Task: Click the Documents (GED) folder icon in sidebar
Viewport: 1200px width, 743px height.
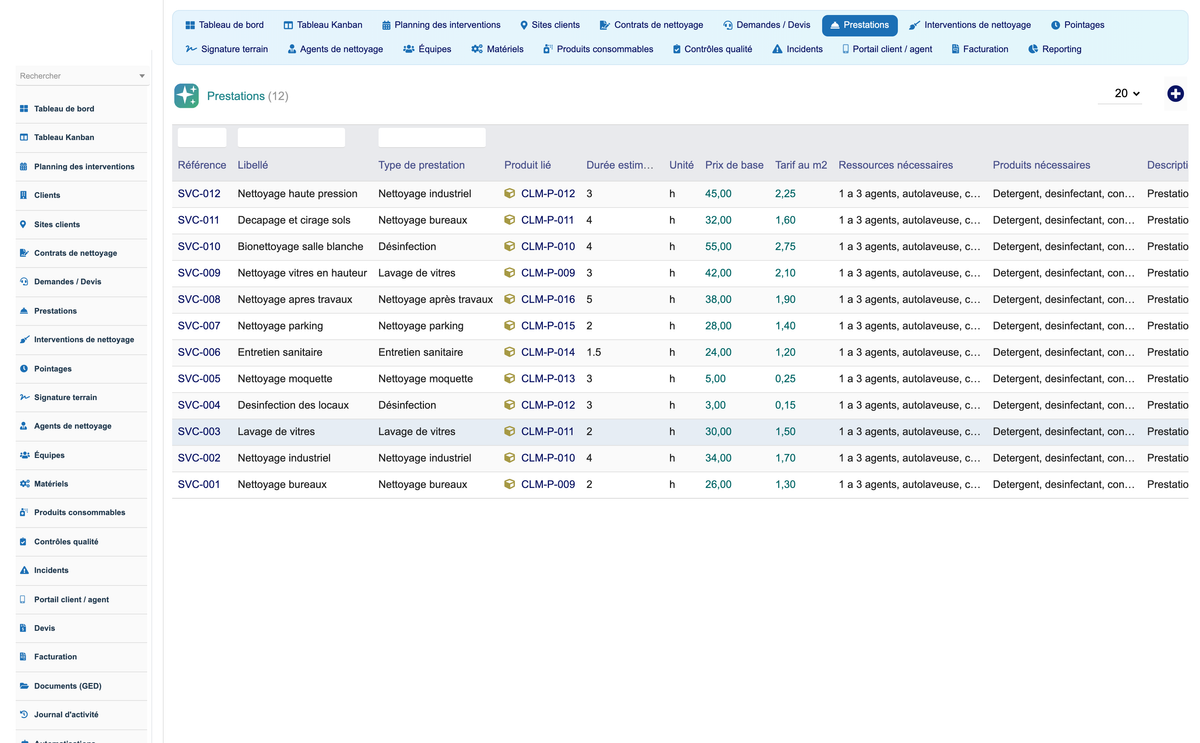Action: click(x=24, y=686)
